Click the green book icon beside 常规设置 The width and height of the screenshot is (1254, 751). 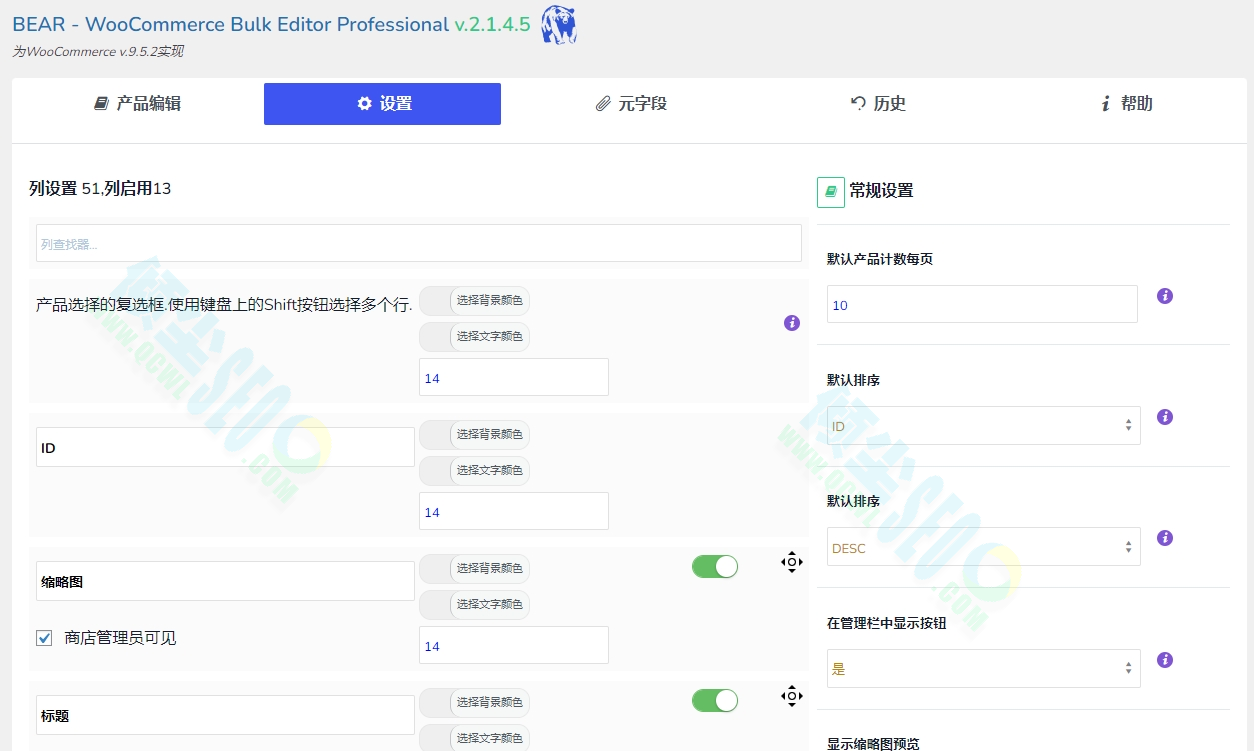point(831,192)
